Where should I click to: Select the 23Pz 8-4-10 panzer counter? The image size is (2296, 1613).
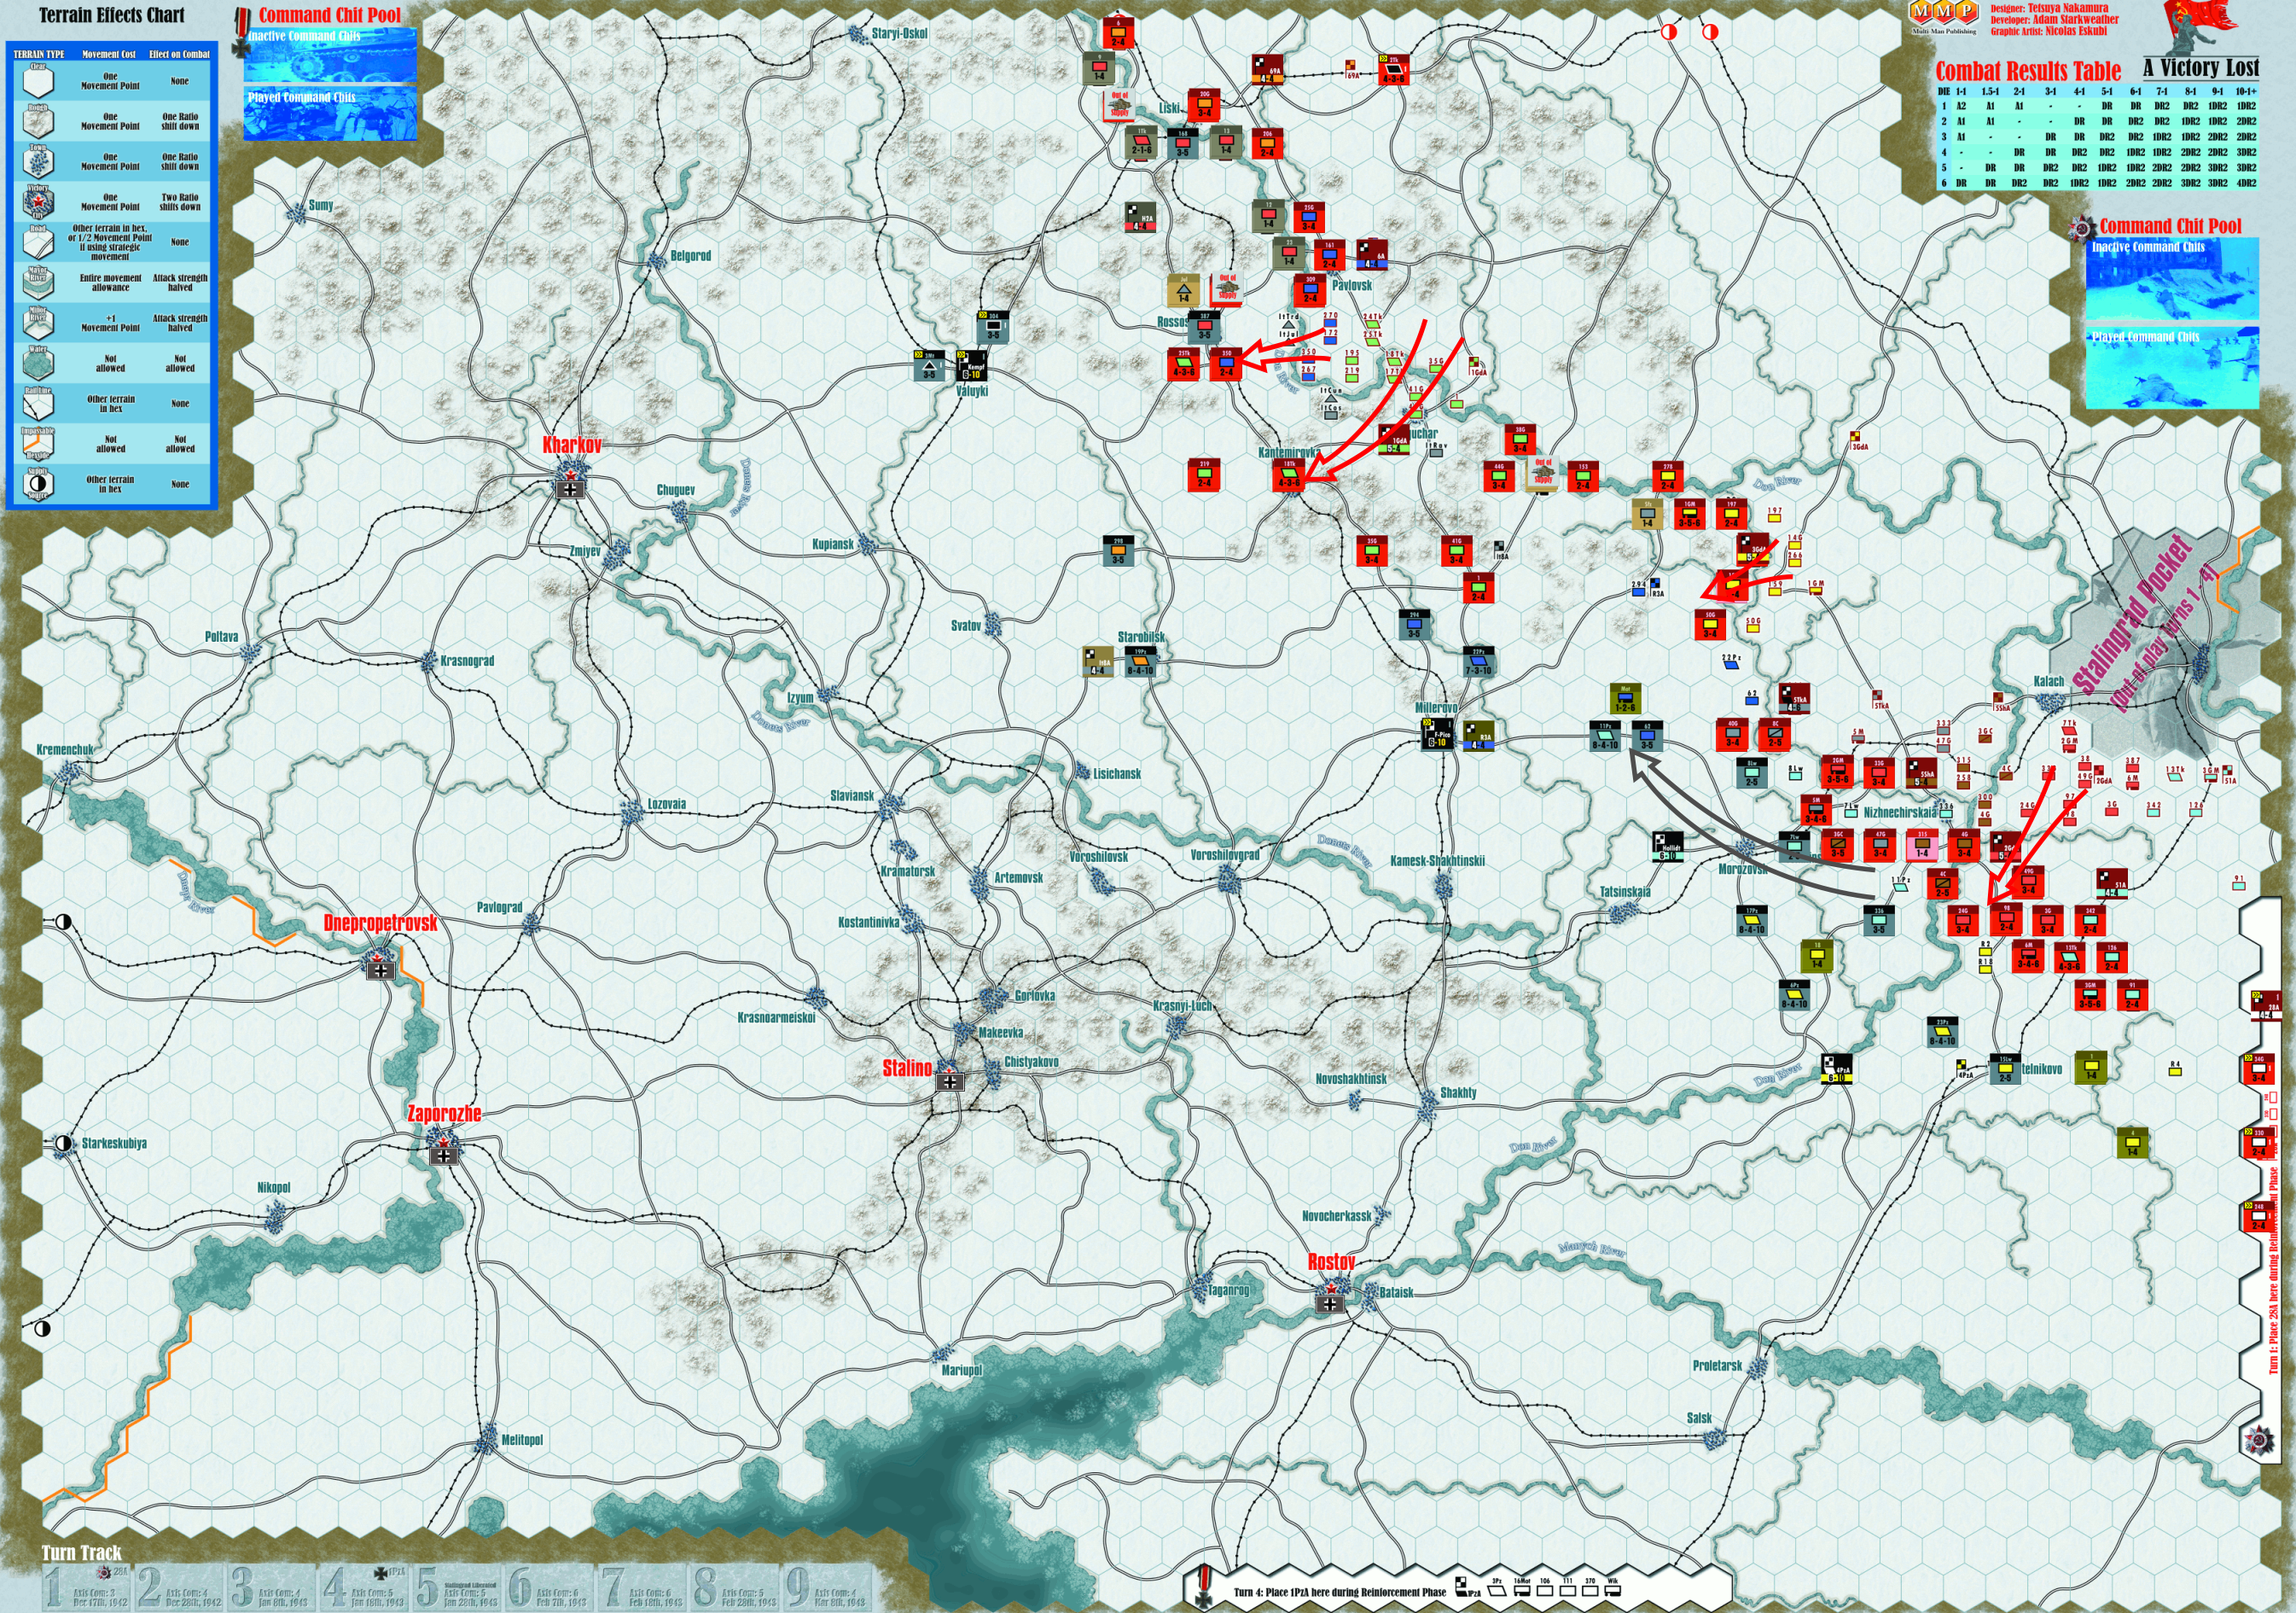(1941, 1033)
